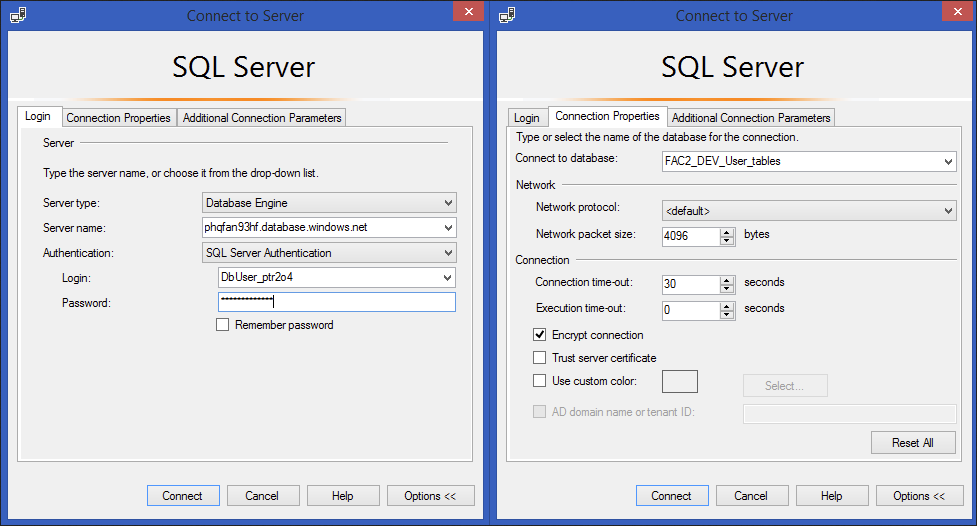This screenshot has height=526, width=977.
Task: Open the Server type dropdown
Action: pyautogui.click(x=448, y=203)
